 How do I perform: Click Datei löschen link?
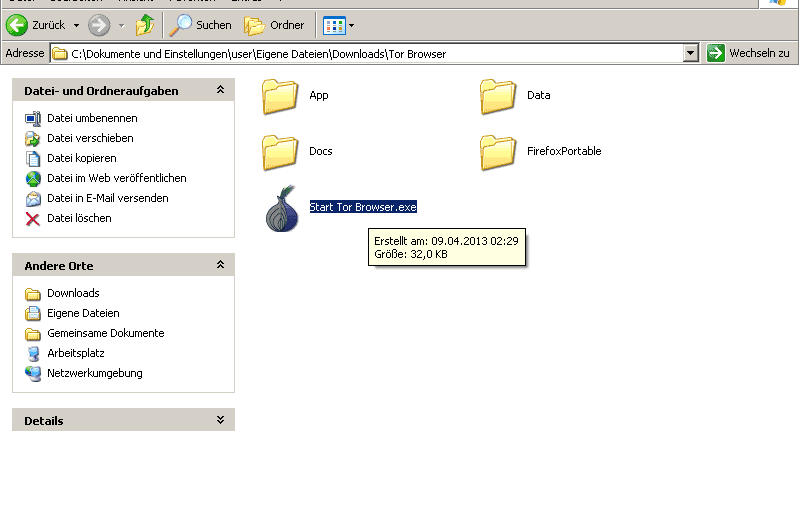[79, 218]
